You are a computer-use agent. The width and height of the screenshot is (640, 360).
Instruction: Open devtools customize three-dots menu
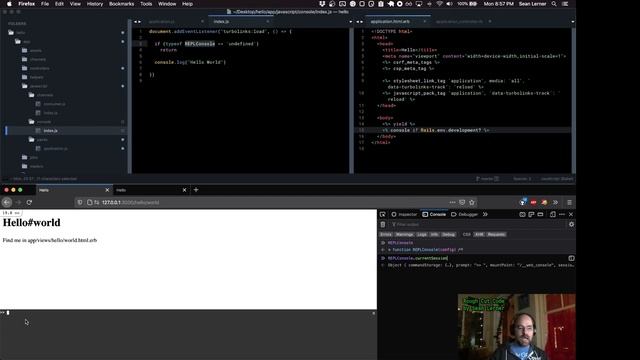click(562, 214)
